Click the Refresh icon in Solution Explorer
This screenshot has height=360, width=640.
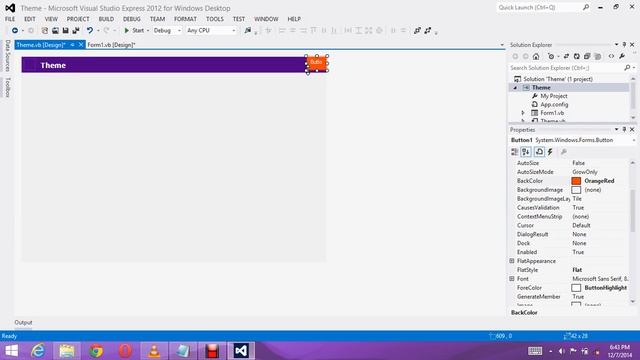[576, 56]
